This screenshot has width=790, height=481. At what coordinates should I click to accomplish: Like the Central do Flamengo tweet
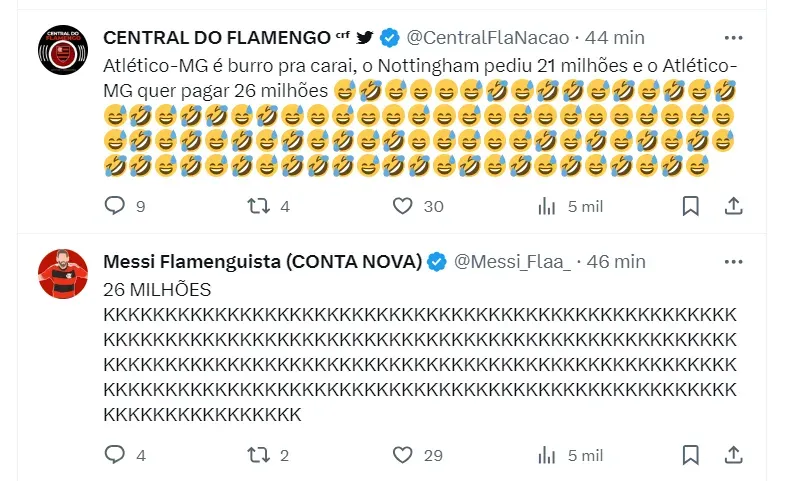point(402,206)
